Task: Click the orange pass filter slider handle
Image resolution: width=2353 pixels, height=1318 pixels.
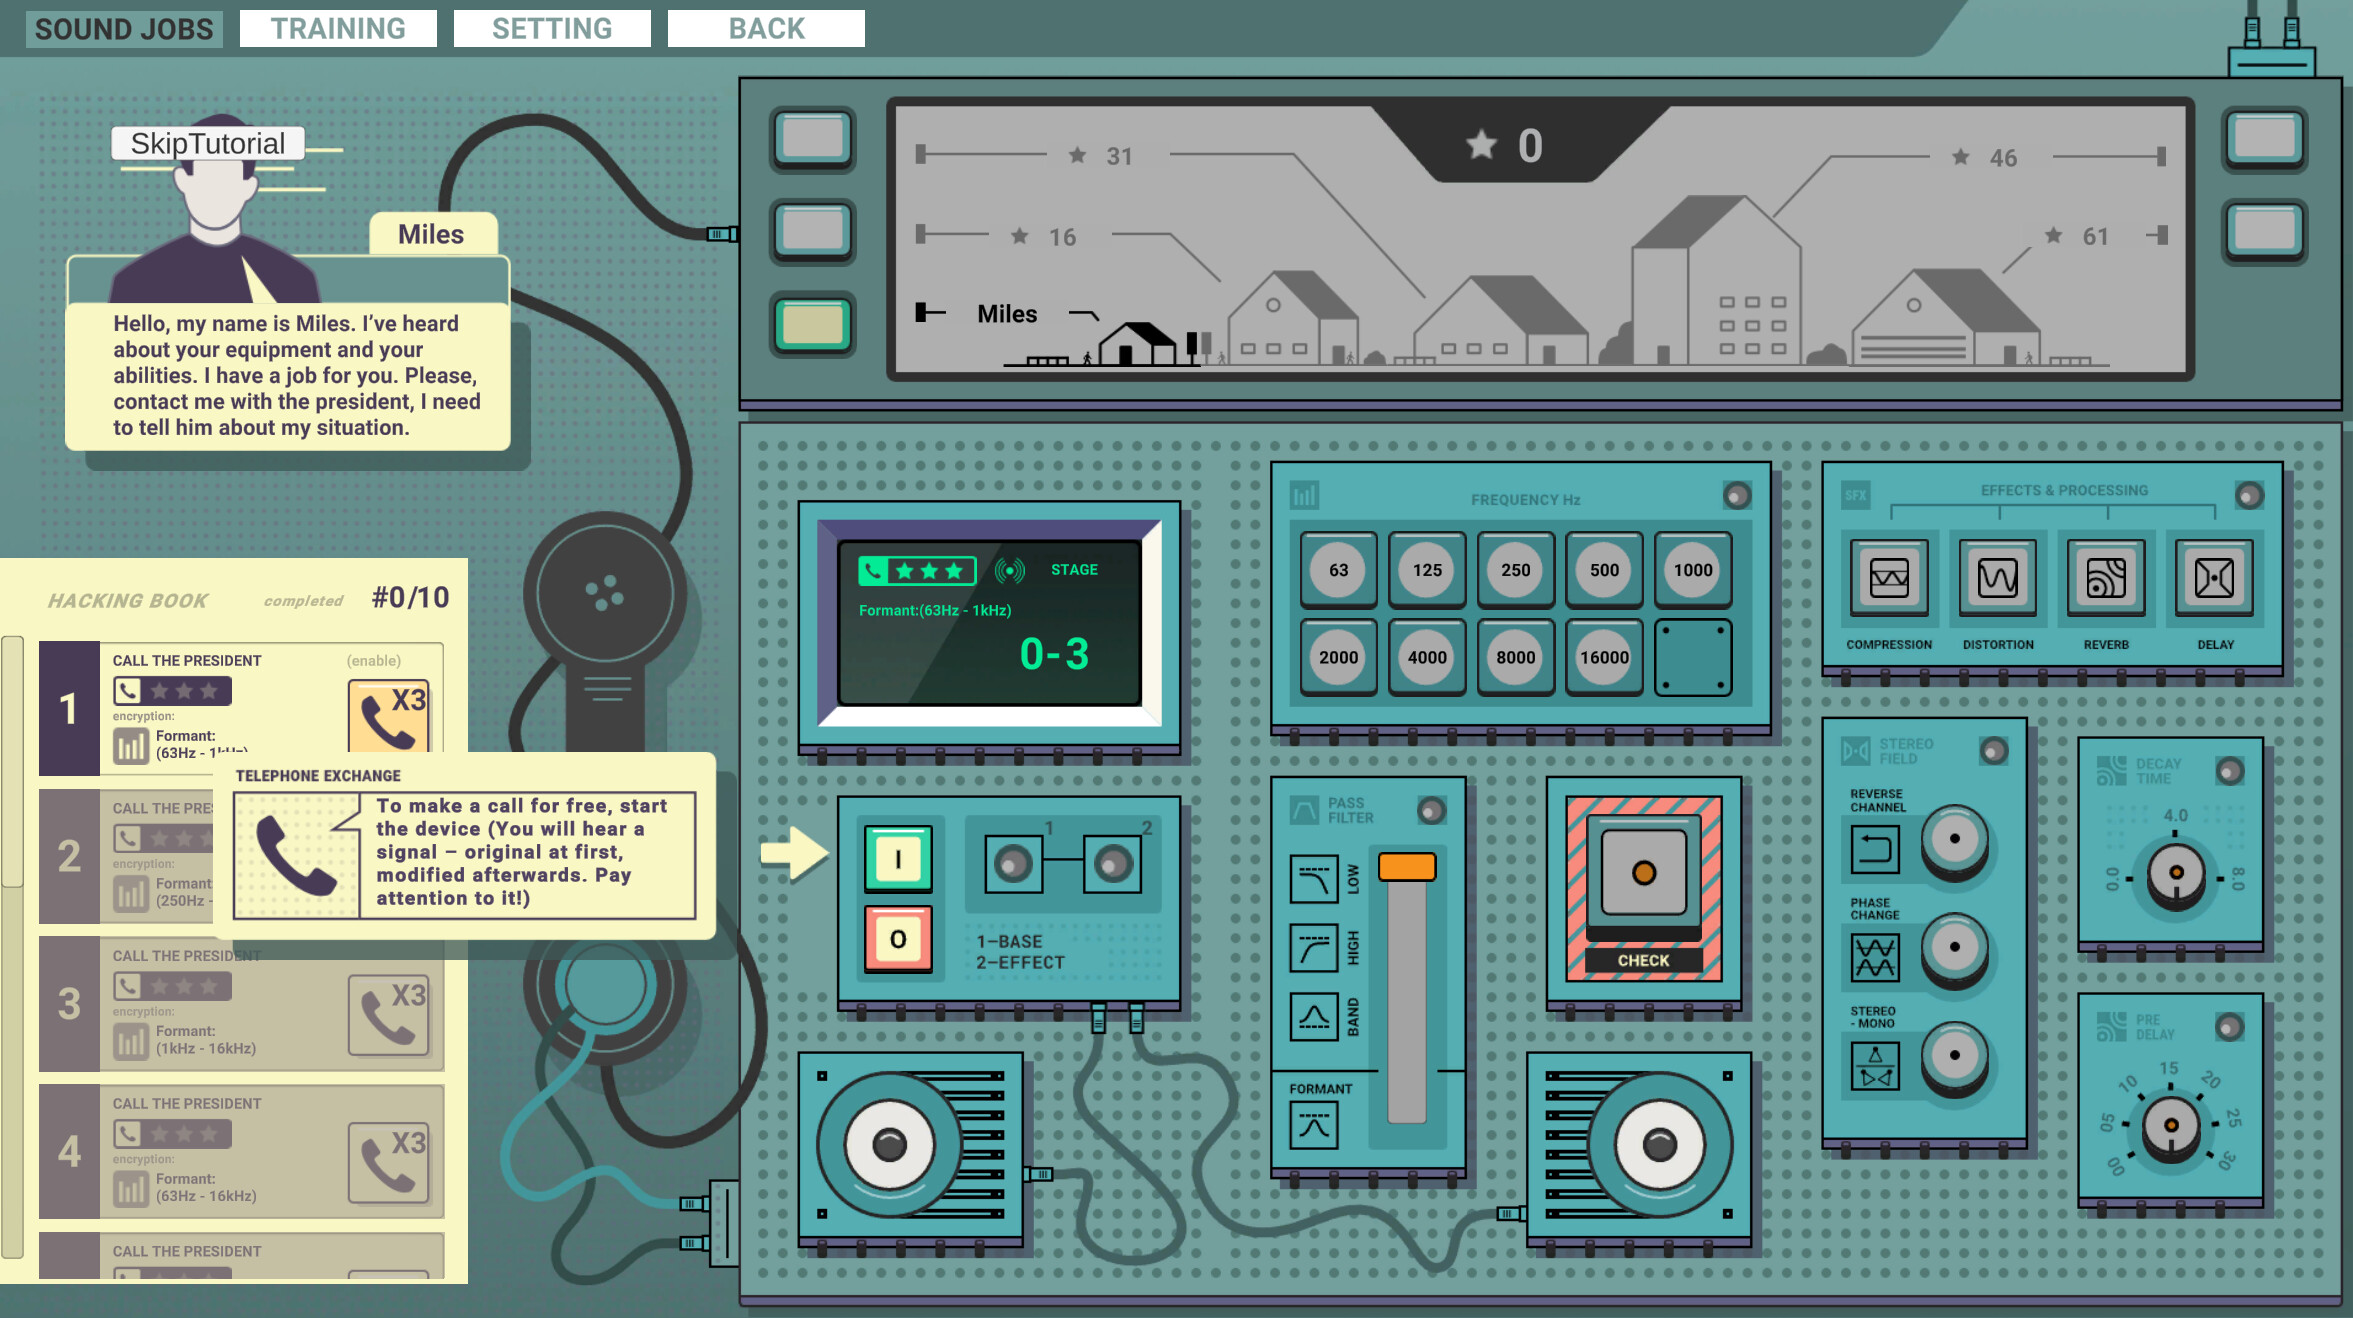Action: (x=1407, y=867)
